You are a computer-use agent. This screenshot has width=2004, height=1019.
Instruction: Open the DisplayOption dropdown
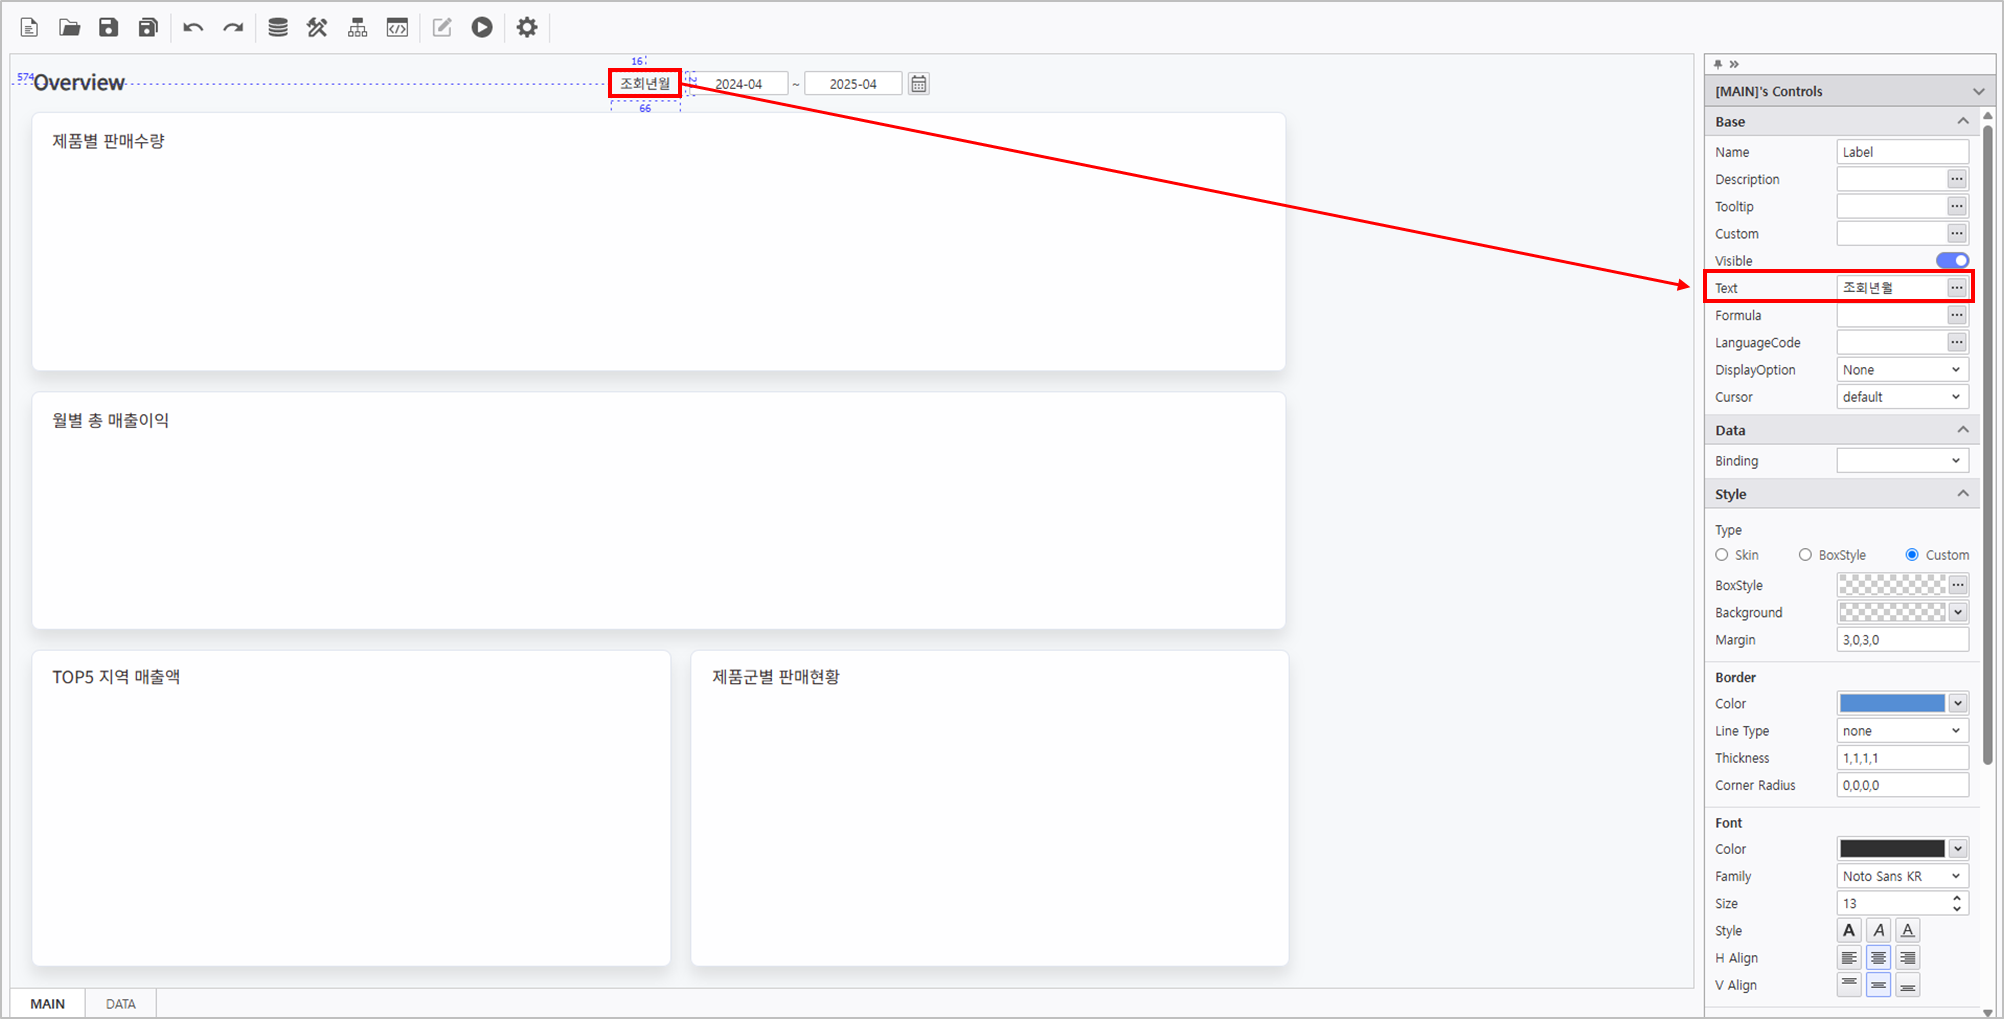pyautogui.click(x=1903, y=370)
